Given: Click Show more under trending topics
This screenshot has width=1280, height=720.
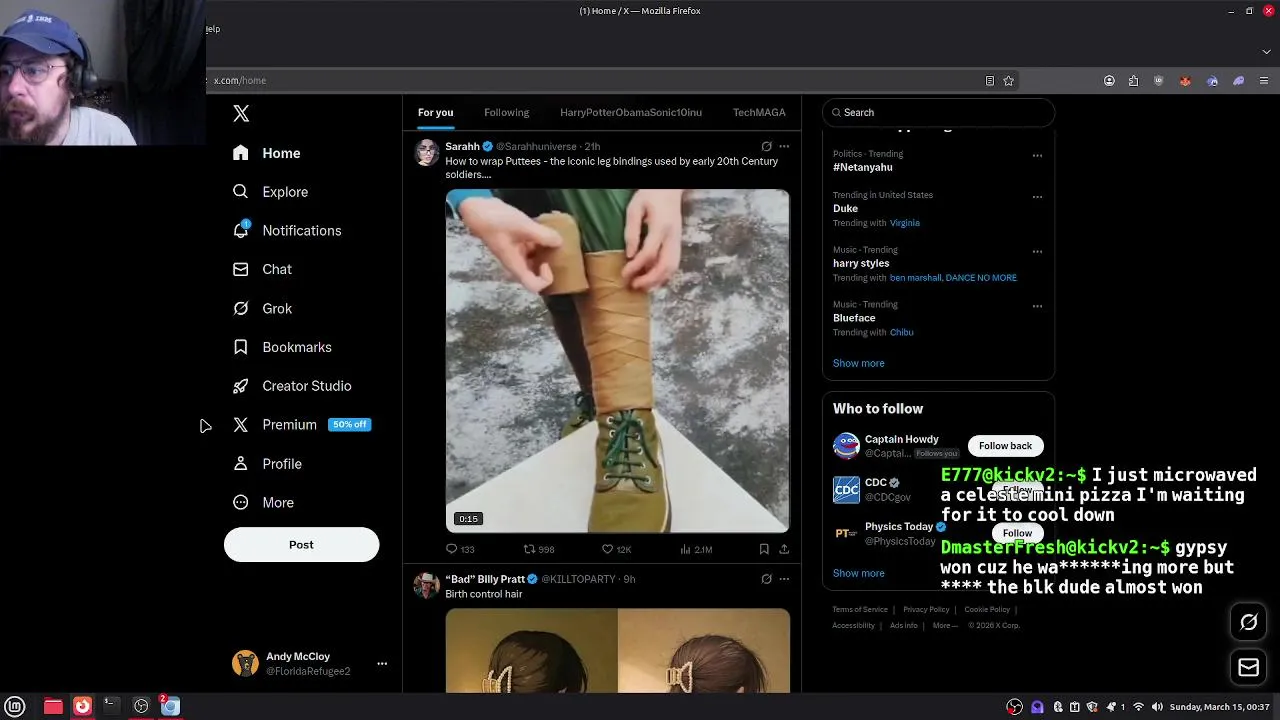Looking at the screenshot, I should click(x=858, y=363).
